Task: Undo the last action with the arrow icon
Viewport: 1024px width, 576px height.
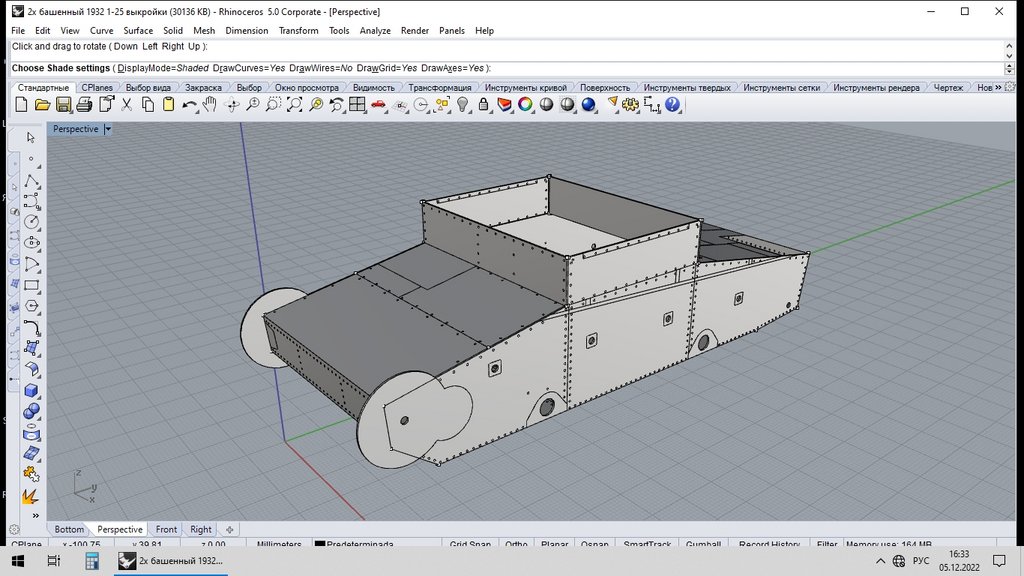Action: coord(189,104)
